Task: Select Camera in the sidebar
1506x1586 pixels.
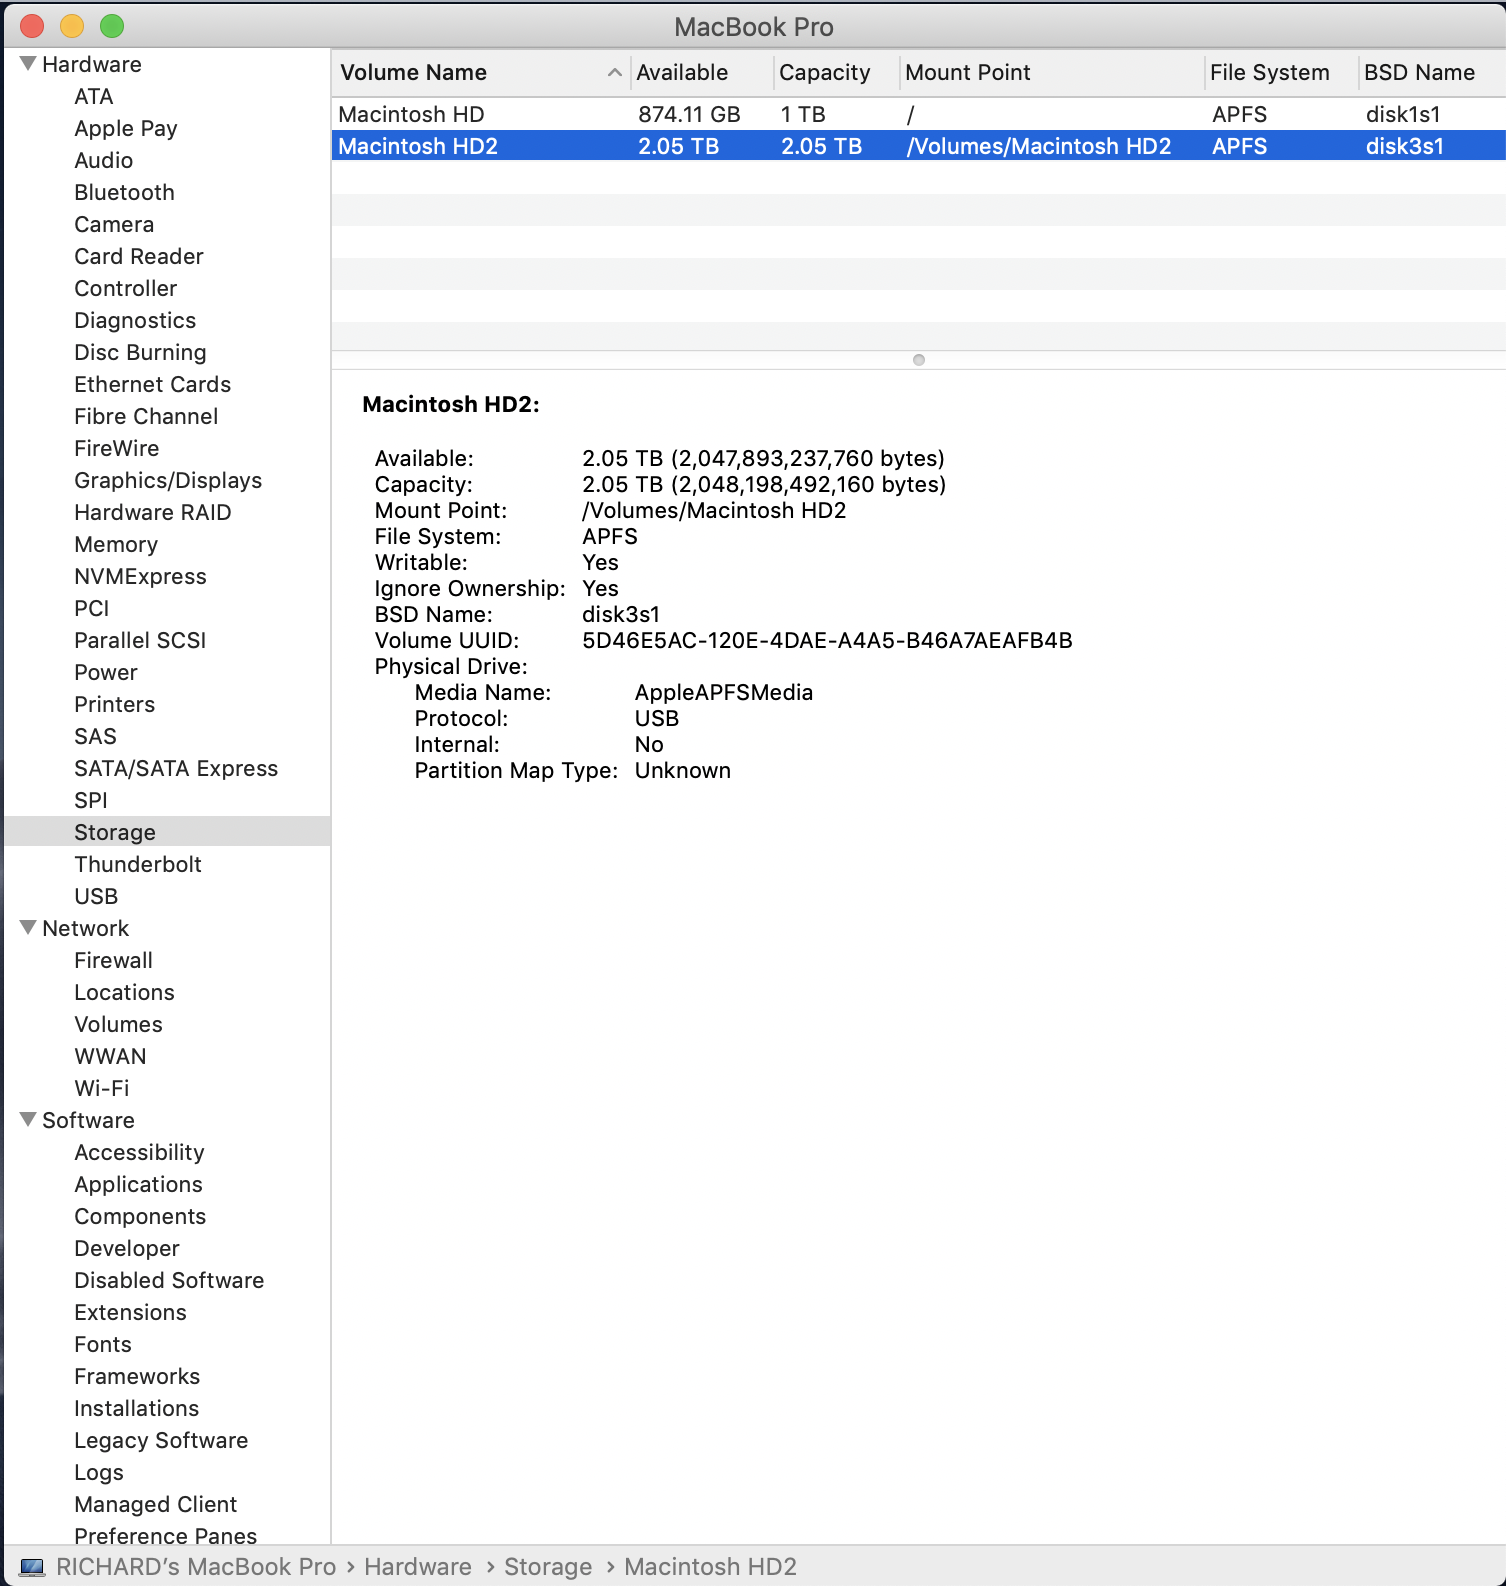Action: click(x=114, y=224)
